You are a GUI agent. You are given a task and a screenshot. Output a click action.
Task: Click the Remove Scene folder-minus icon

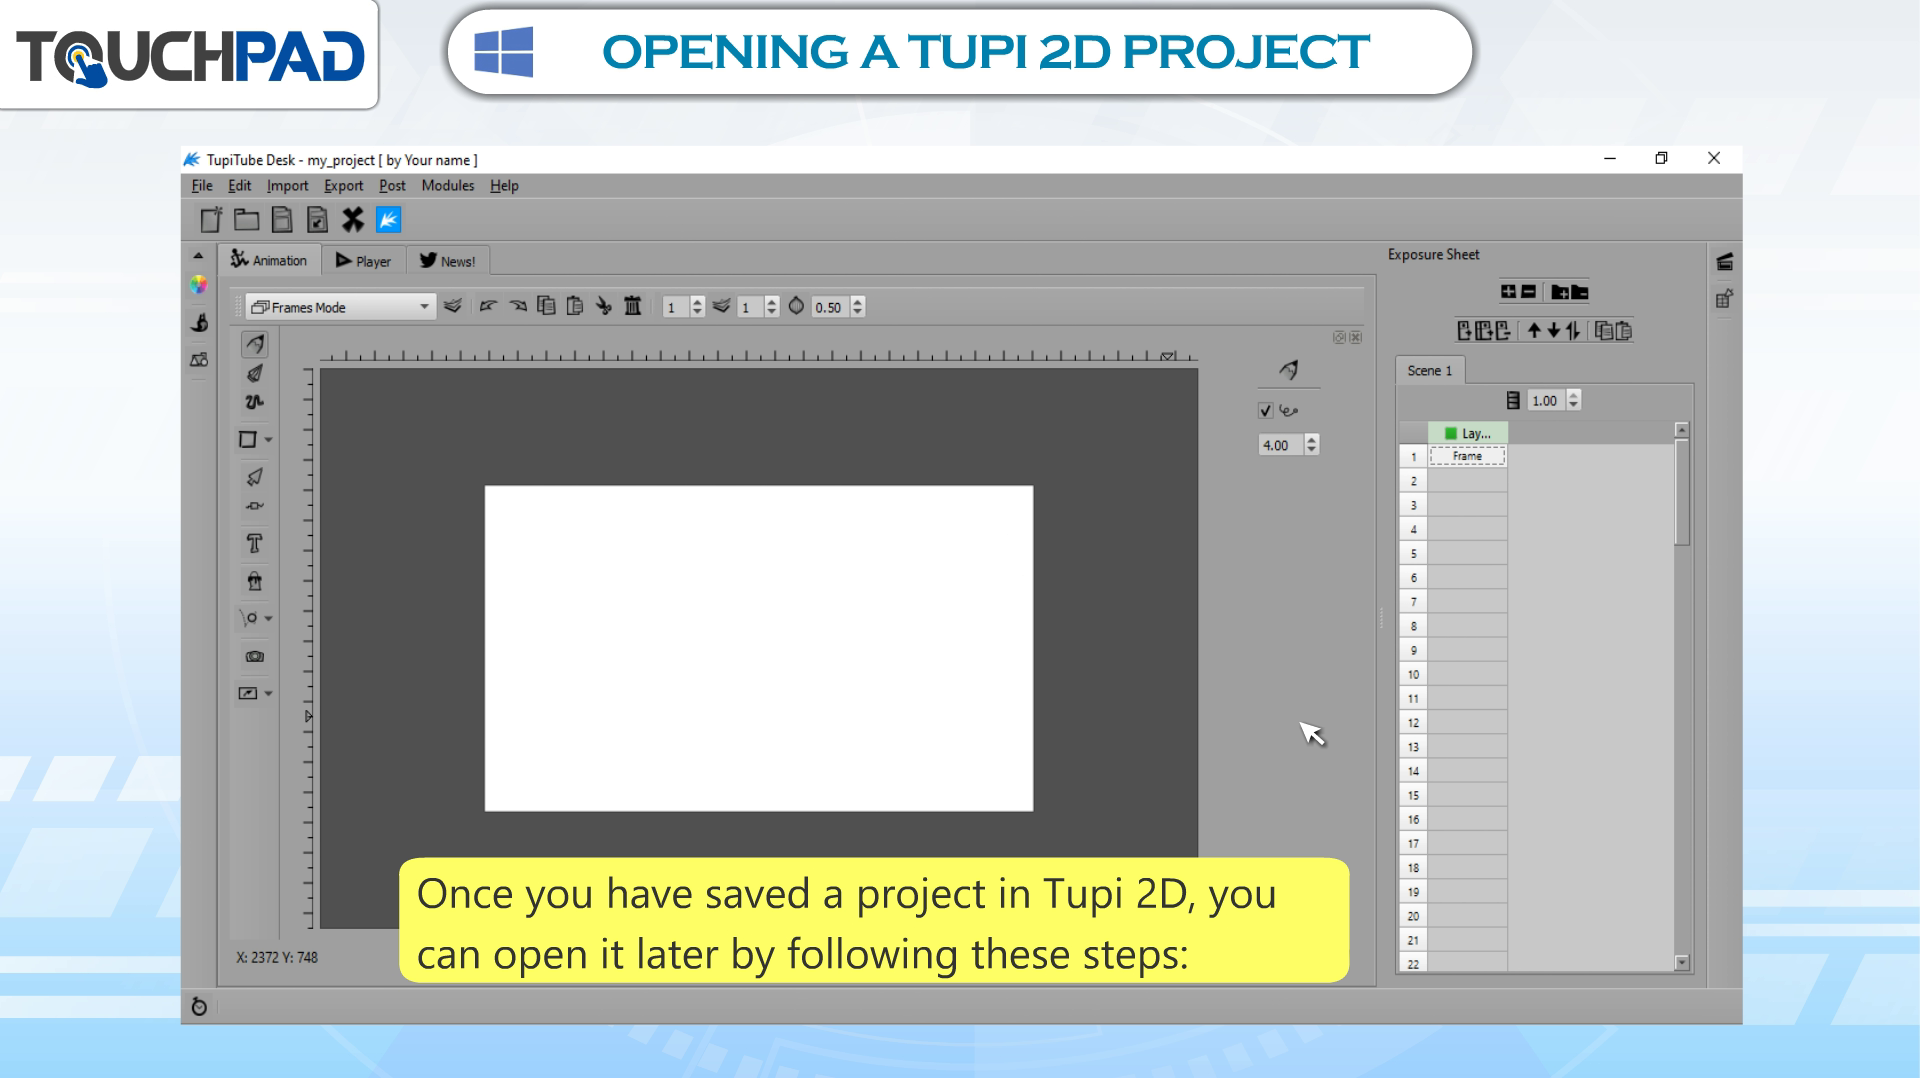[x=1580, y=292]
